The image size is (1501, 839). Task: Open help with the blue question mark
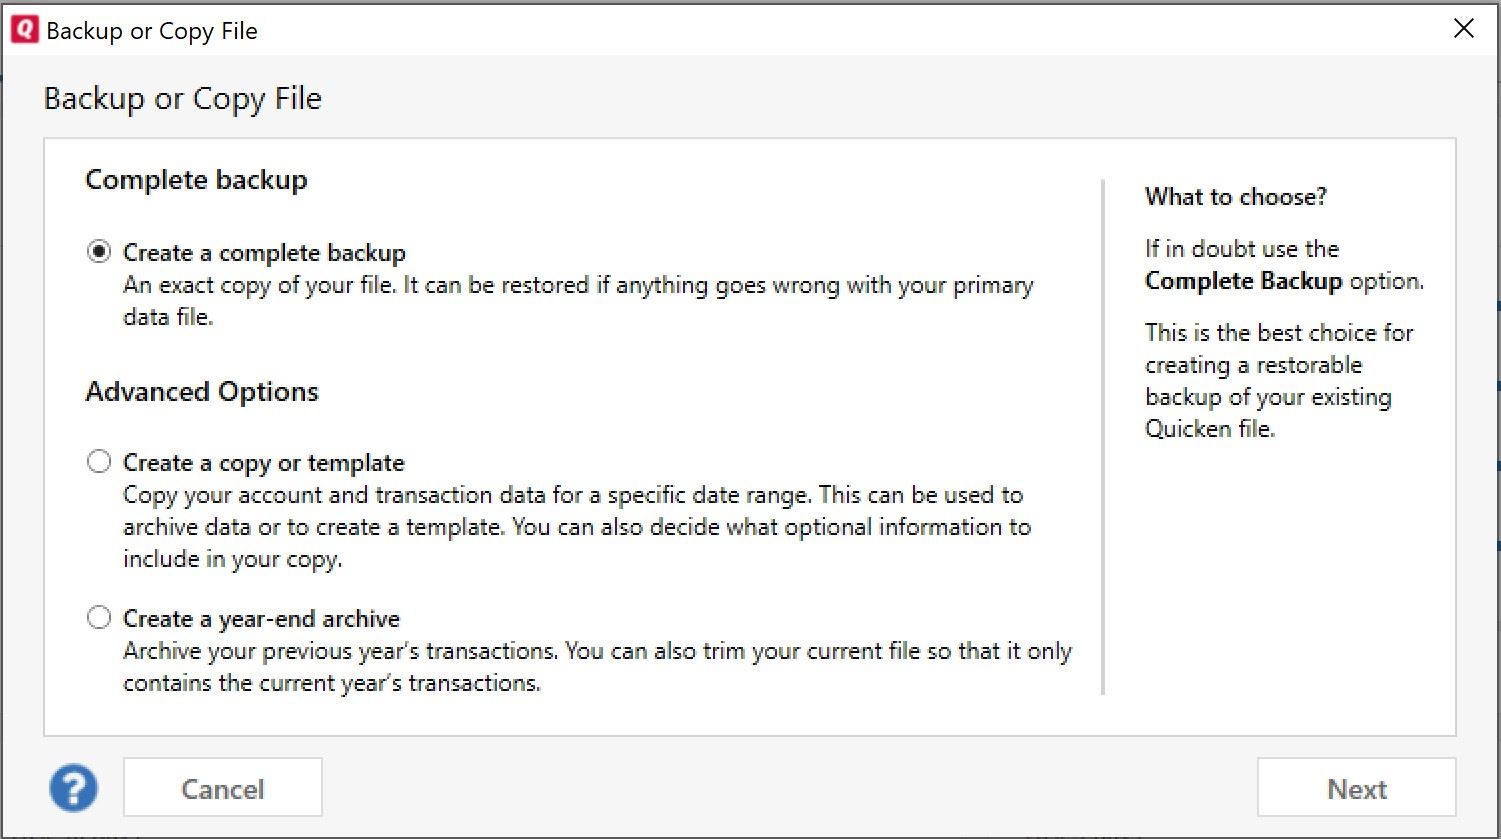pos(73,788)
